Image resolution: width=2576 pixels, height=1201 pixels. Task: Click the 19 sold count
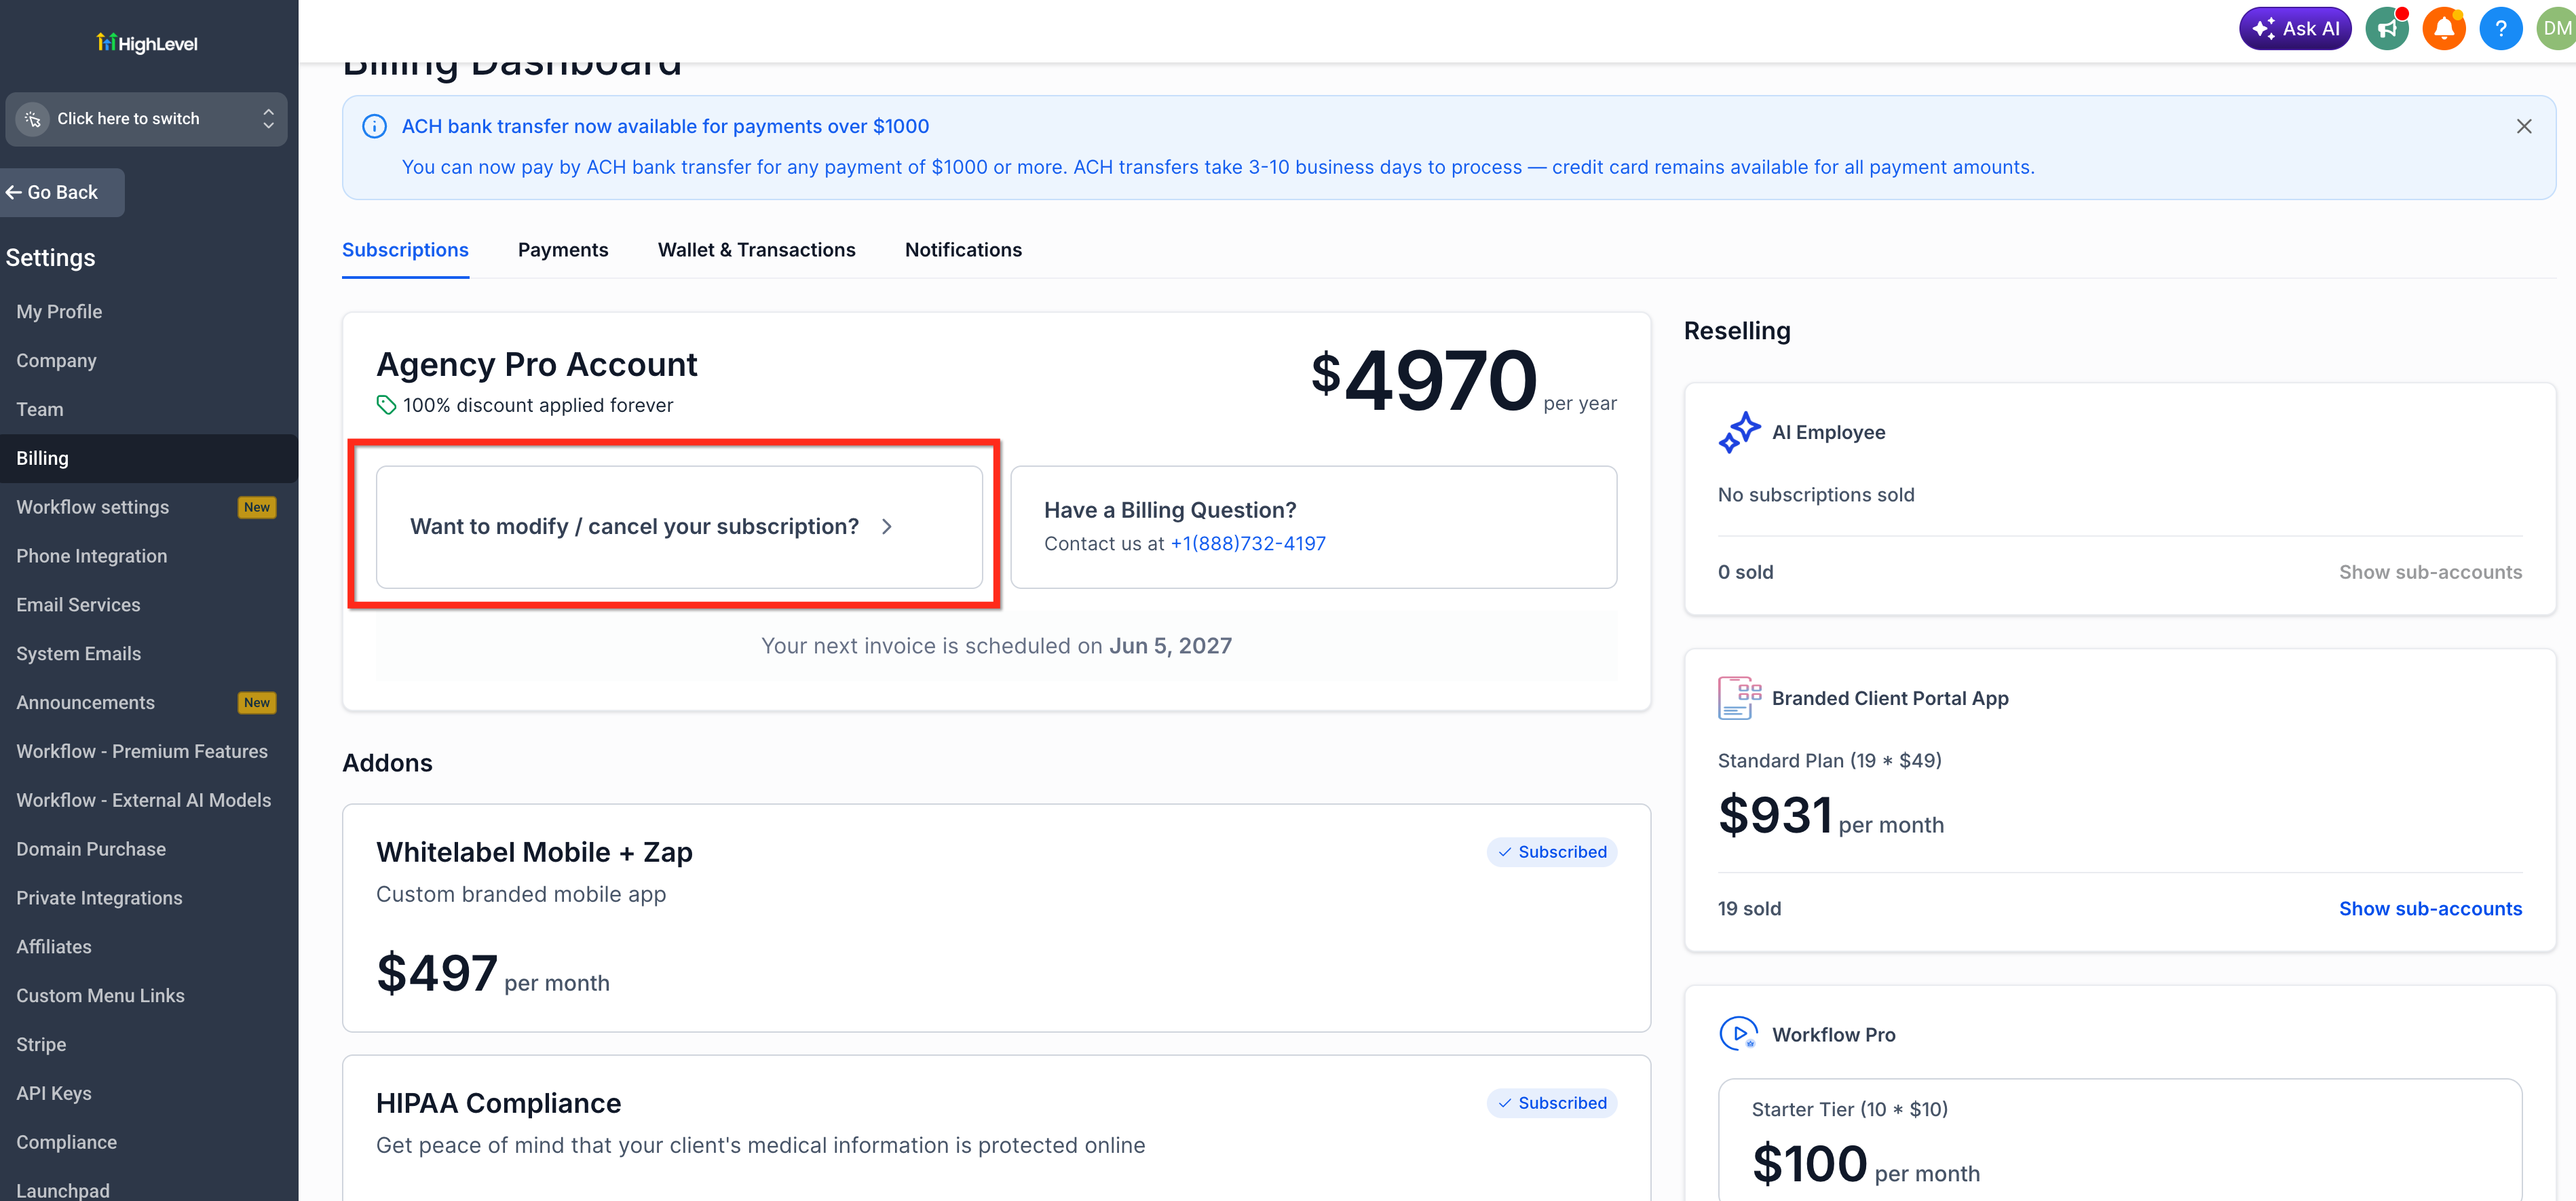pyautogui.click(x=1749, y=909)
